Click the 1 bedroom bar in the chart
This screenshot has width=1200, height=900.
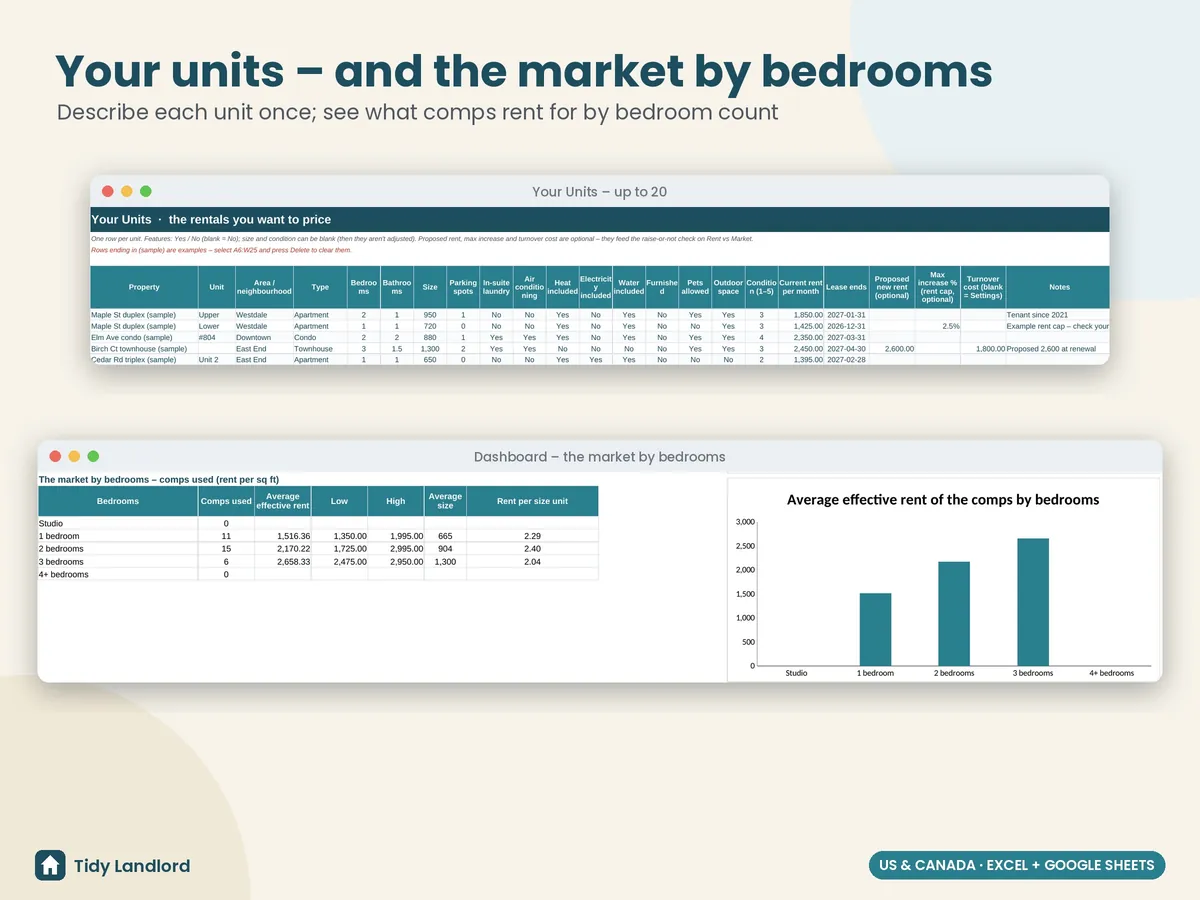pos(875,630)
